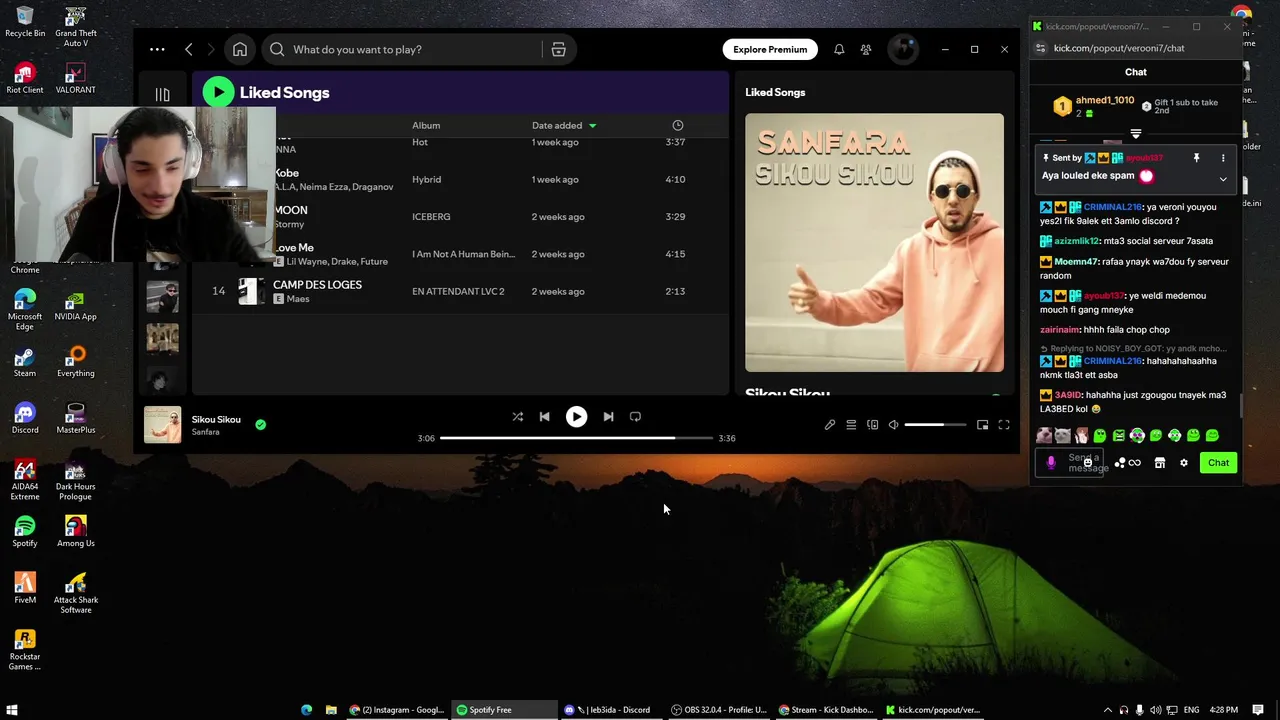Open Spotify desktop shortcut
Image resolution: width=1280 pixels, height=720 pixels.
[25, 530]
